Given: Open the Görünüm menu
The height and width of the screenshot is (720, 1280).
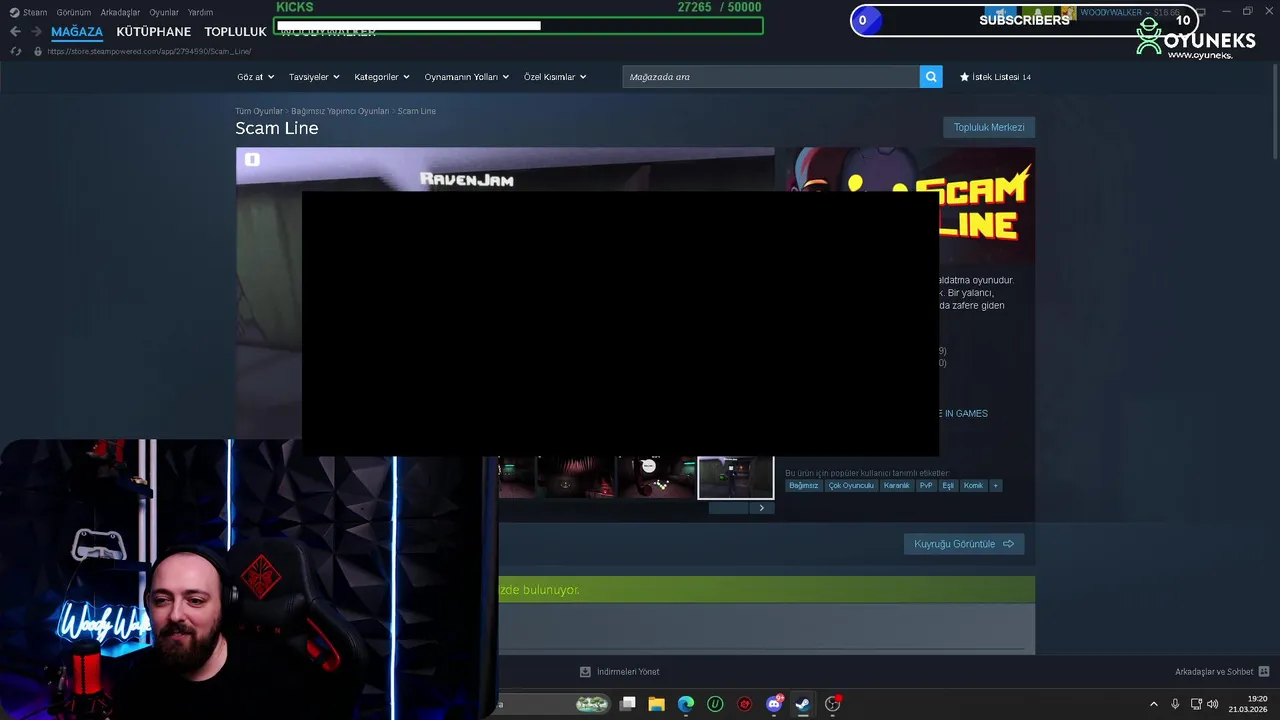Looking at the screenshot, I should pos(74,12).
